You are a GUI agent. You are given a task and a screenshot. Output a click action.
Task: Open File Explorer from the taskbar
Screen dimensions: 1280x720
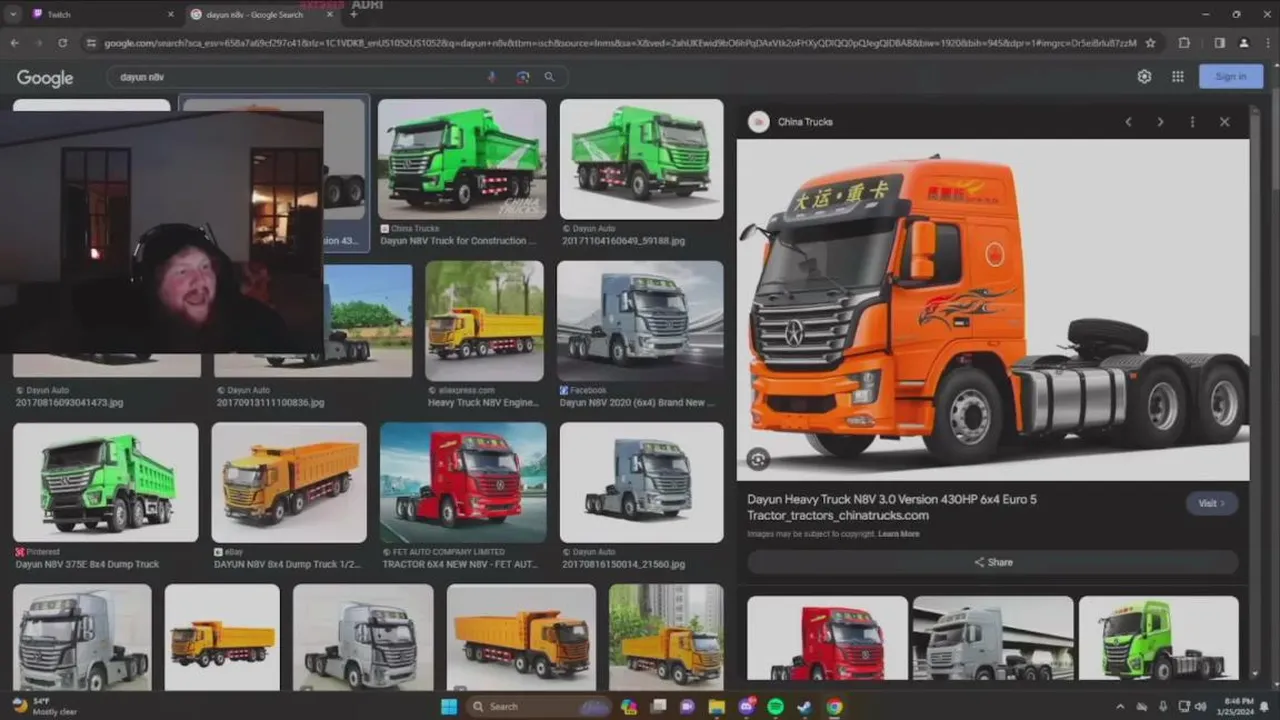pyautogui.click(x=717, y=706)
